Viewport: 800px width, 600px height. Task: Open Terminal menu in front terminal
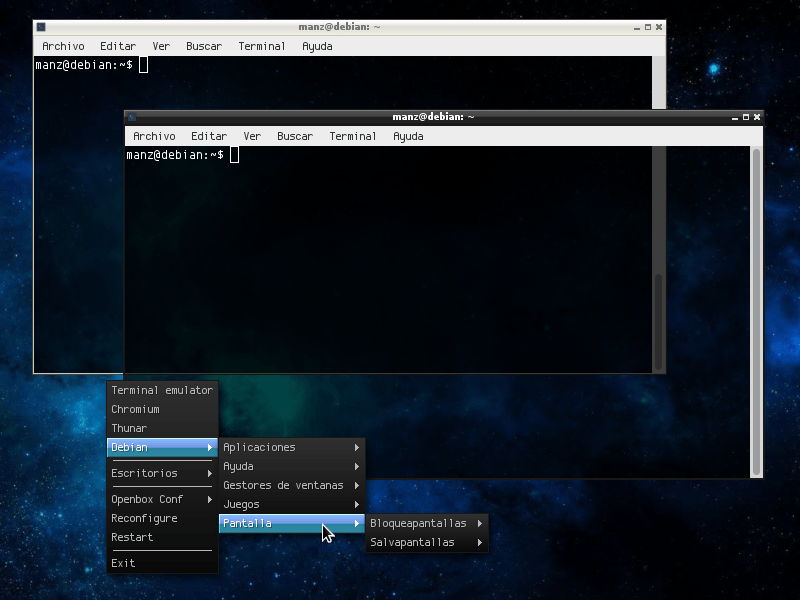(353, 136)
